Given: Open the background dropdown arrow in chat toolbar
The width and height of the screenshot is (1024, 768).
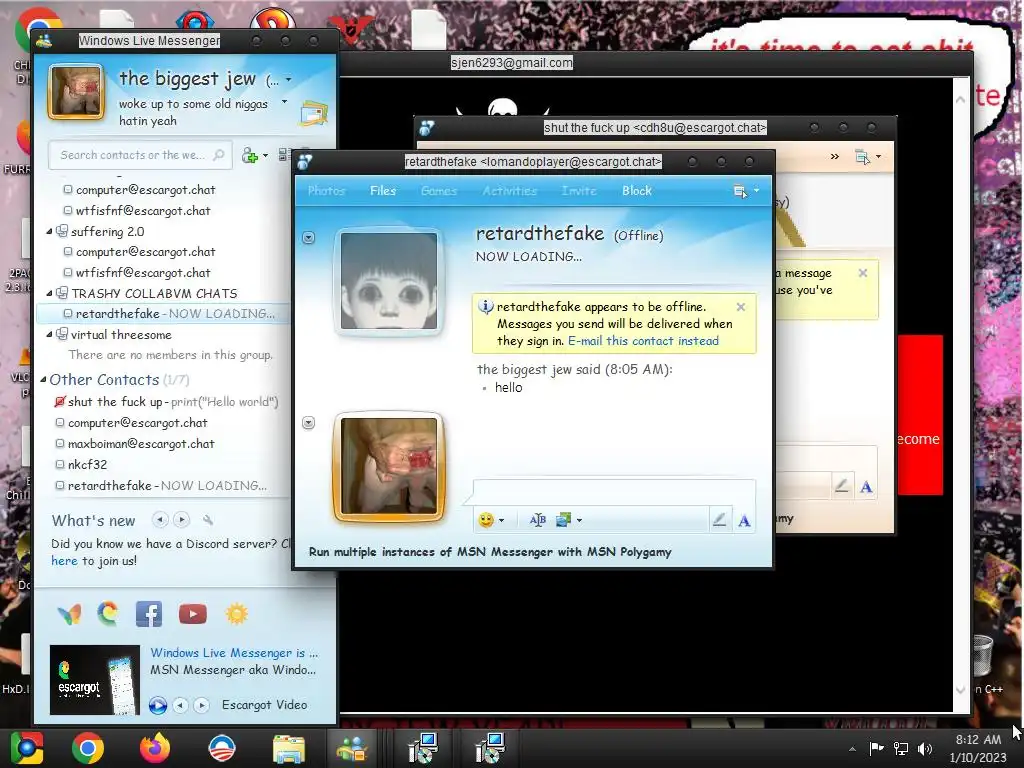Looking at the screenshot, I should [579, 520].
